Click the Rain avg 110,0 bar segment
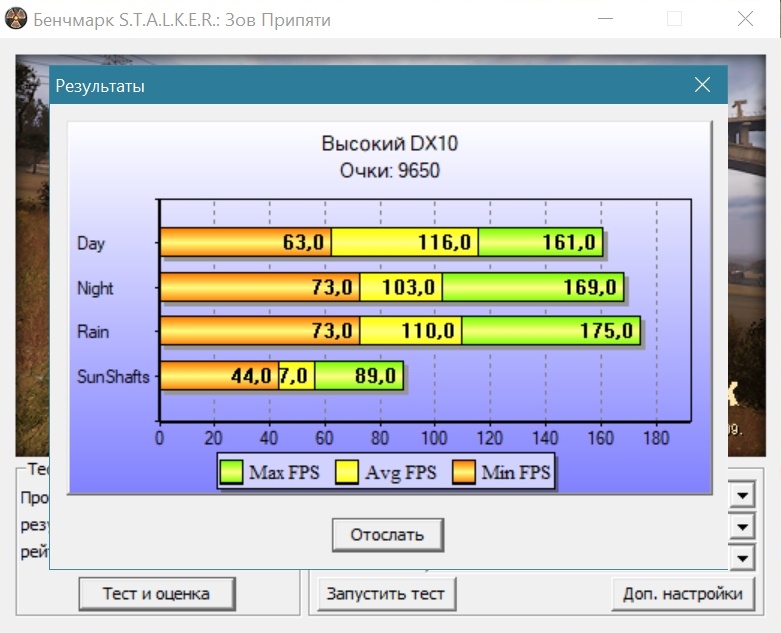The height and width of the screenshot is (633, 781). point(410,330)
